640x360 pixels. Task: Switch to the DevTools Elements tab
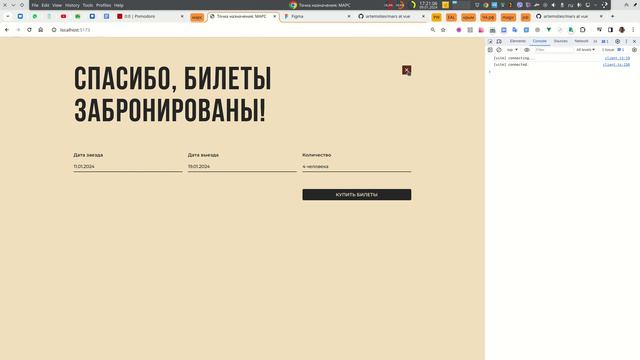click(518, 41)
